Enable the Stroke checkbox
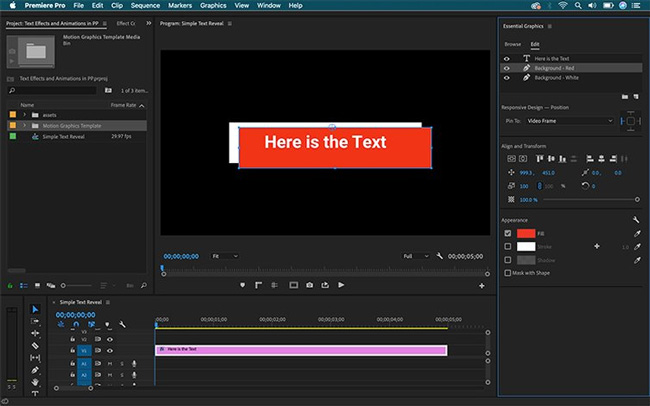Screen dimensions: 650x406 tap(507, 246)
